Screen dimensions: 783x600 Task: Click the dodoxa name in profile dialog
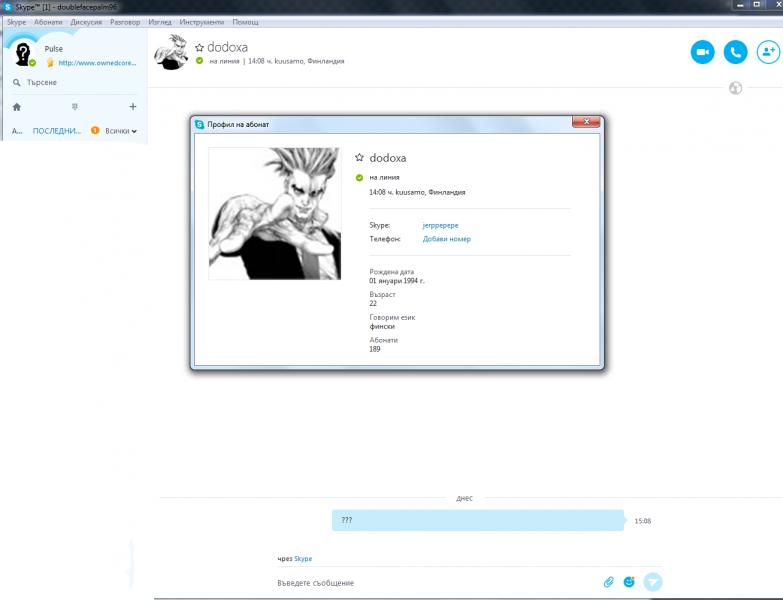pos(388,158)
